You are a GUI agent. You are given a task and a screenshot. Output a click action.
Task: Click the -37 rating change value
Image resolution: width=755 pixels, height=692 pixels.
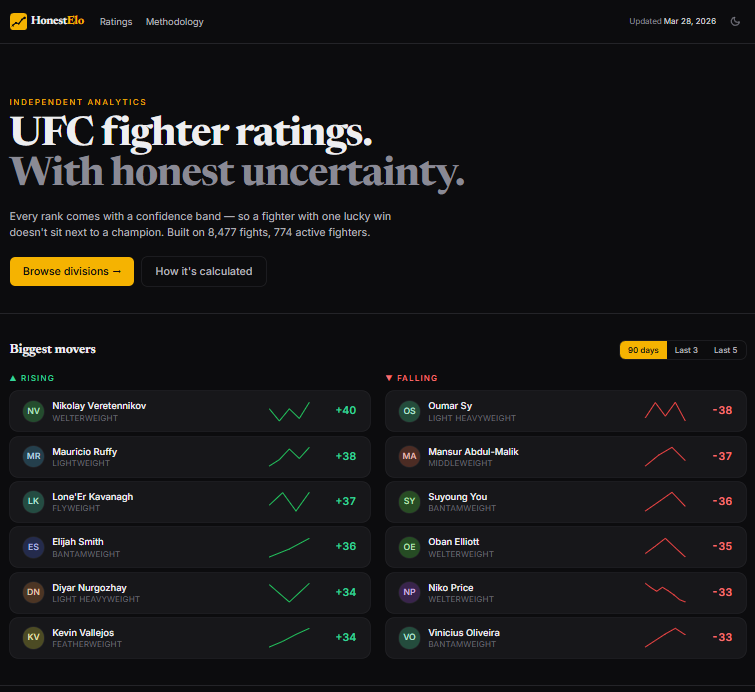722,456
